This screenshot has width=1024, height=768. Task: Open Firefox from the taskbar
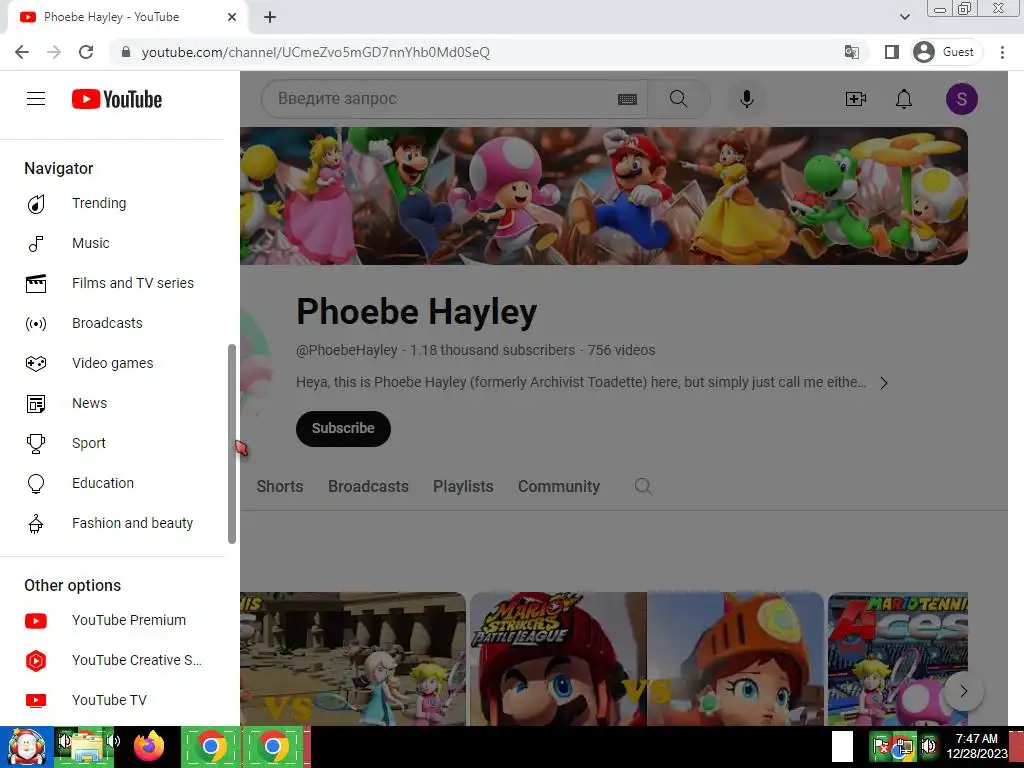click(x=149, y=746)
